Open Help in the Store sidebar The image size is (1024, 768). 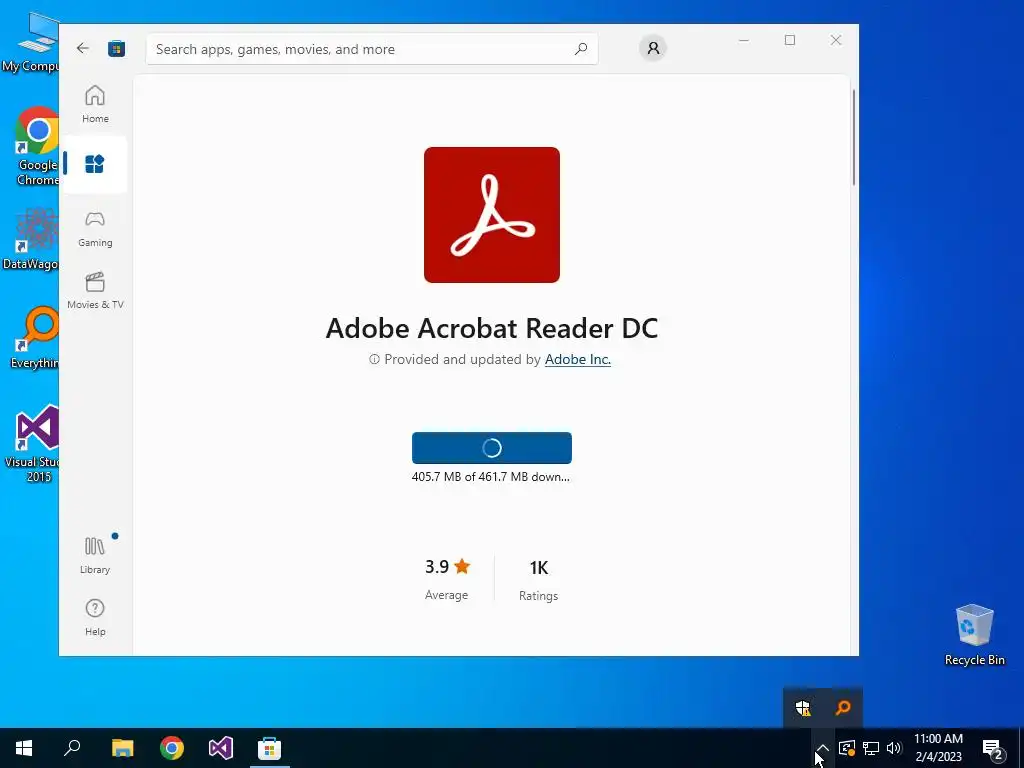point(95,618)
